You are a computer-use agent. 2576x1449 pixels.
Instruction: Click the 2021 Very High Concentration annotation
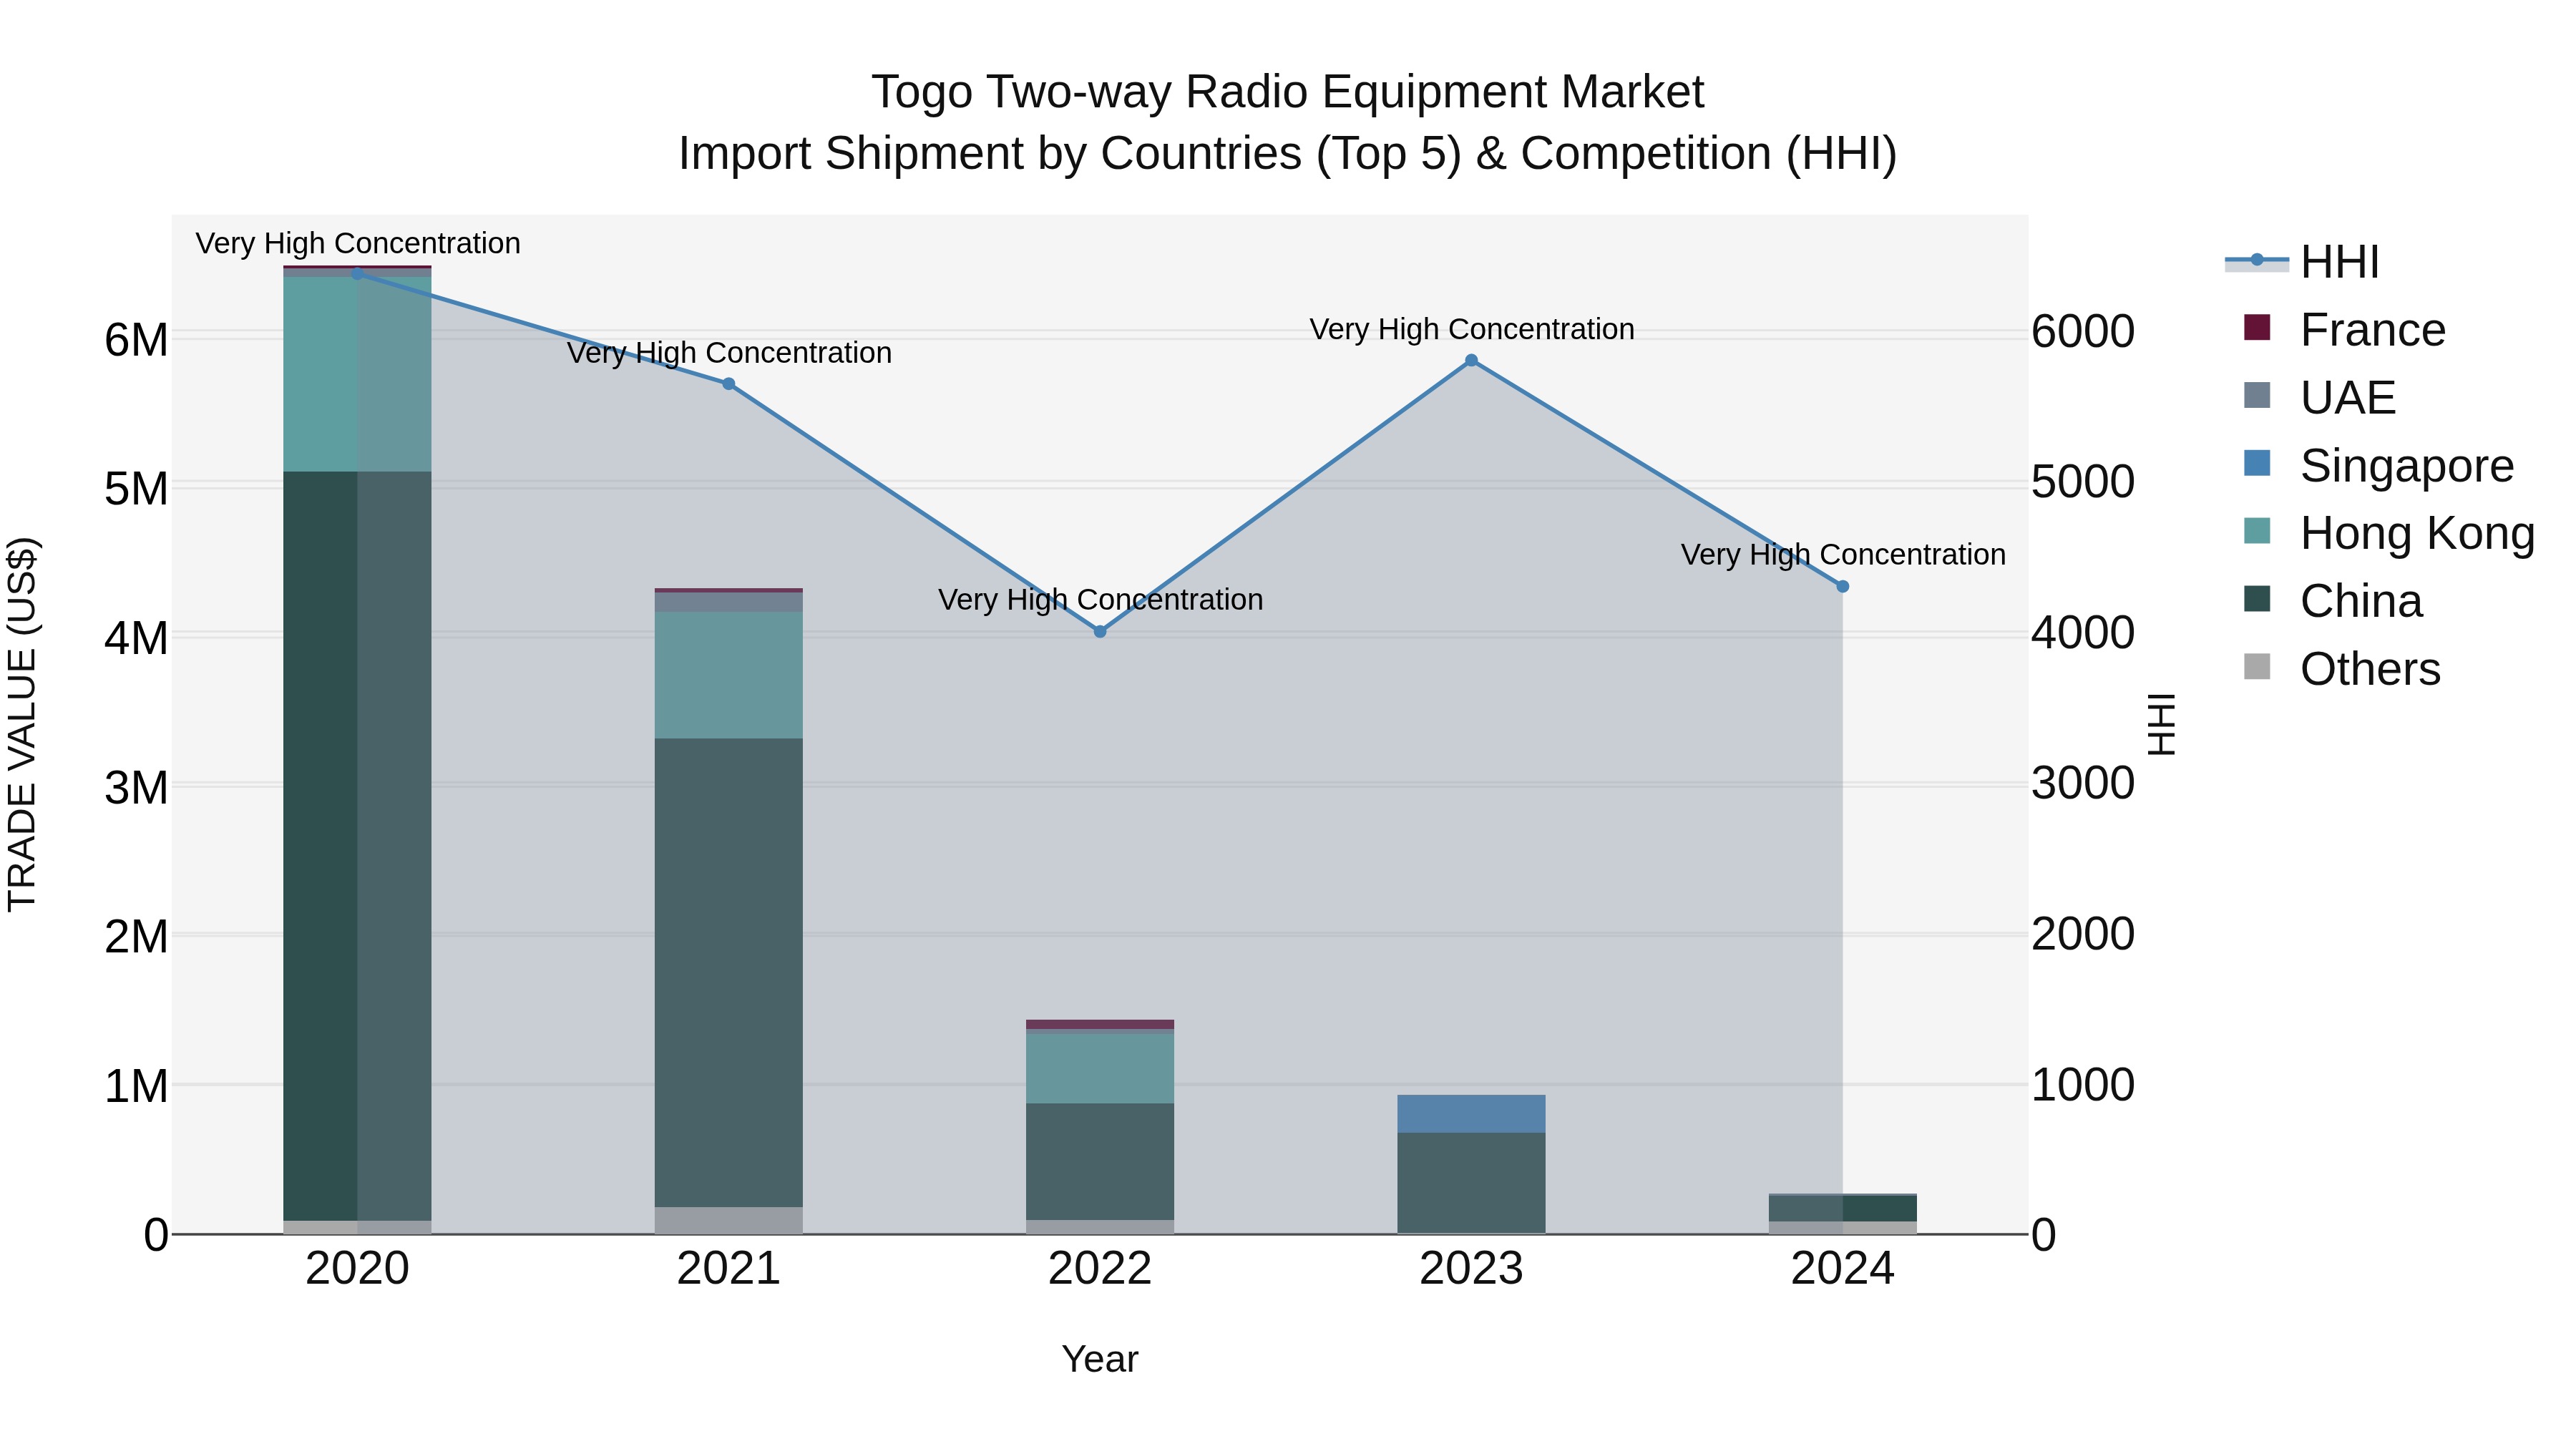(x=729, y=352)
